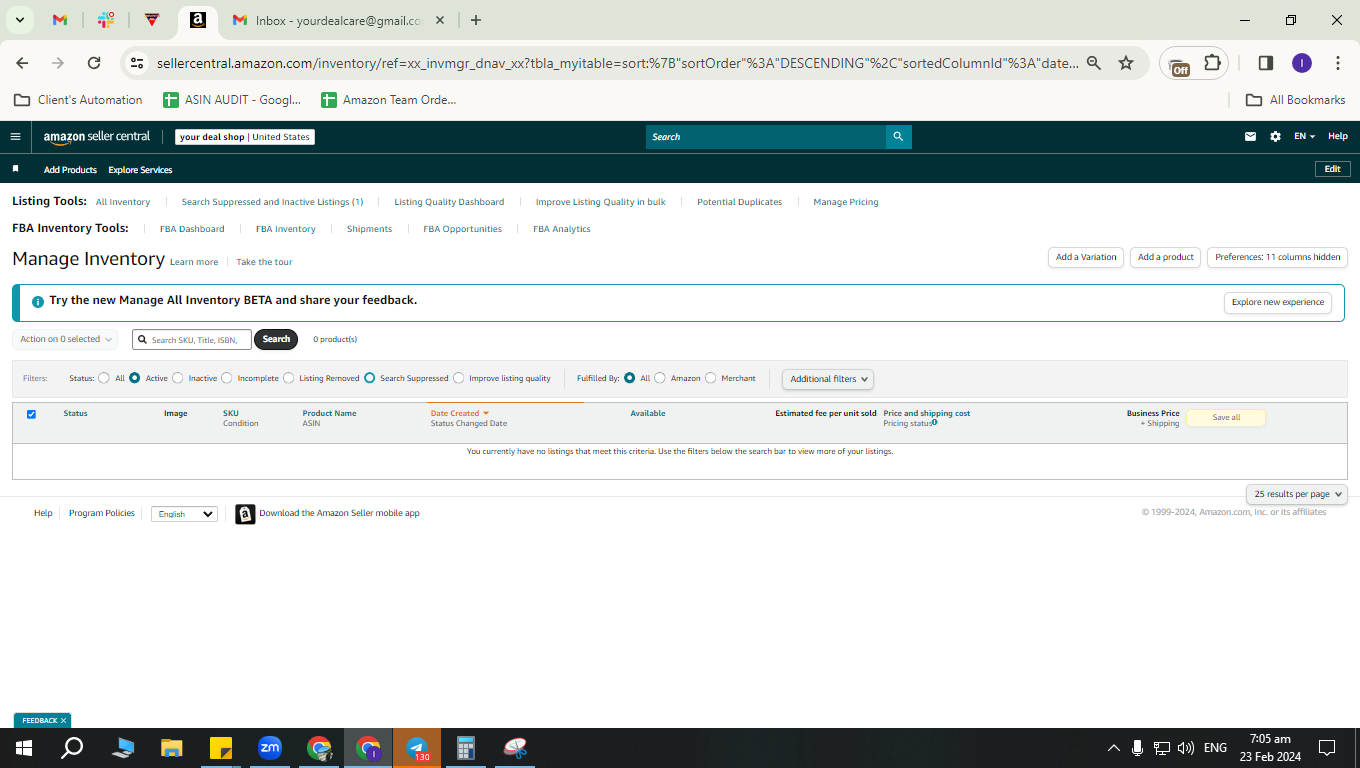Screen dimensions: 1360x768
Task: Select Fulfilled By Merchant radio button
Action: pos(711,378)
